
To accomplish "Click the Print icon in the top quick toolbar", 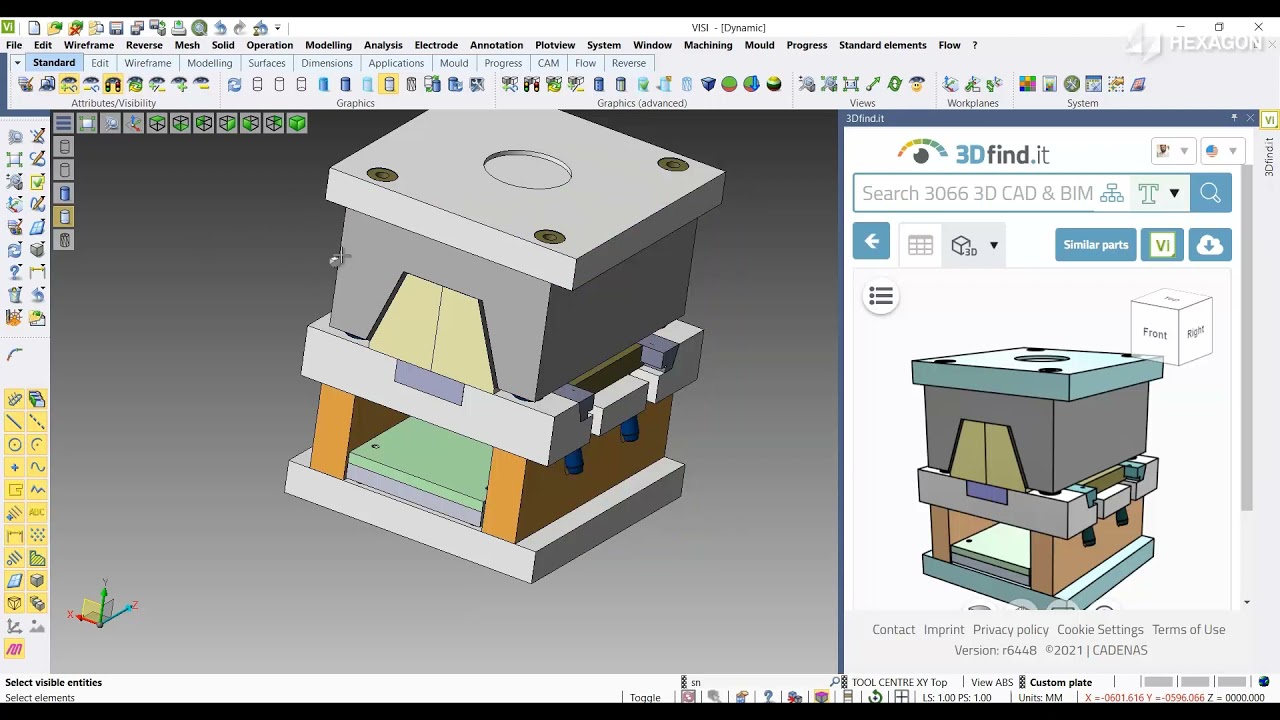I will click(x=178, y=28).
